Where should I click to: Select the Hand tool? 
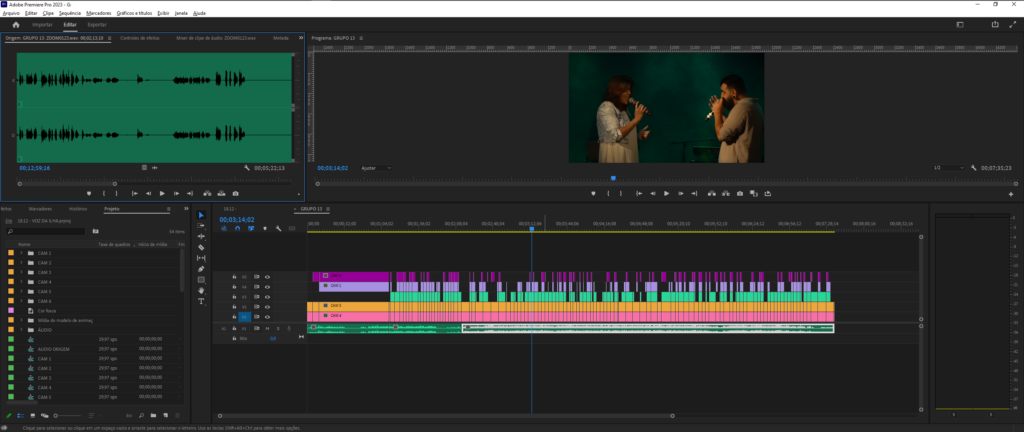coord(201,290)
